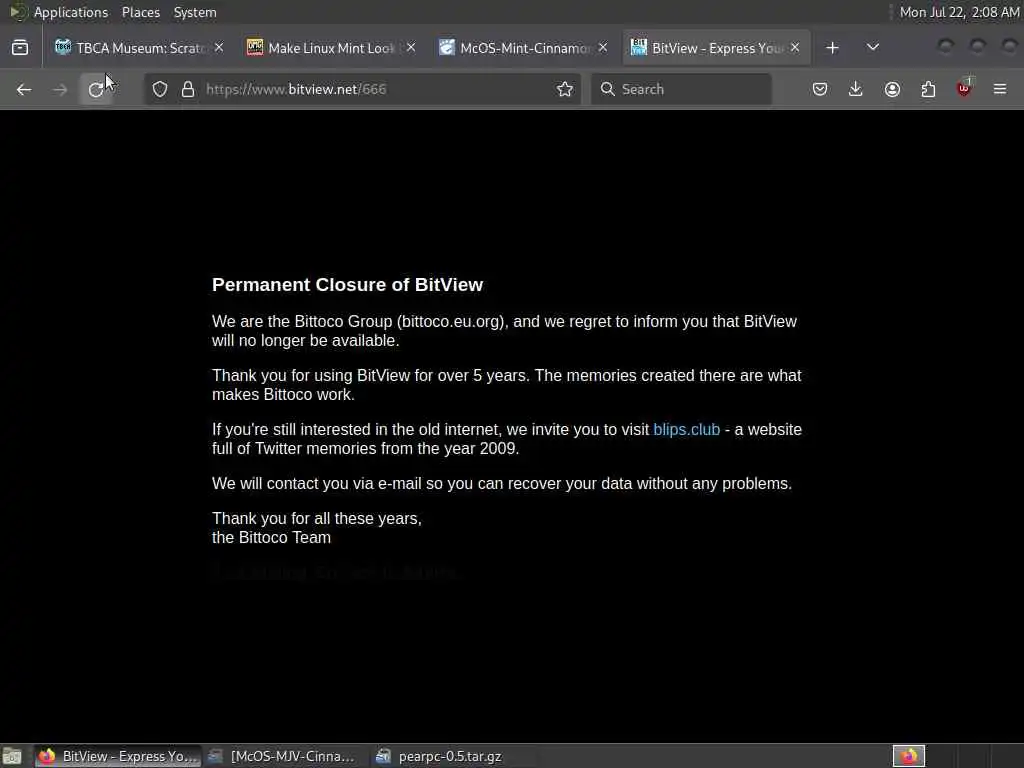Open the System menu
1024x768 pixels.
coord(195,12)
